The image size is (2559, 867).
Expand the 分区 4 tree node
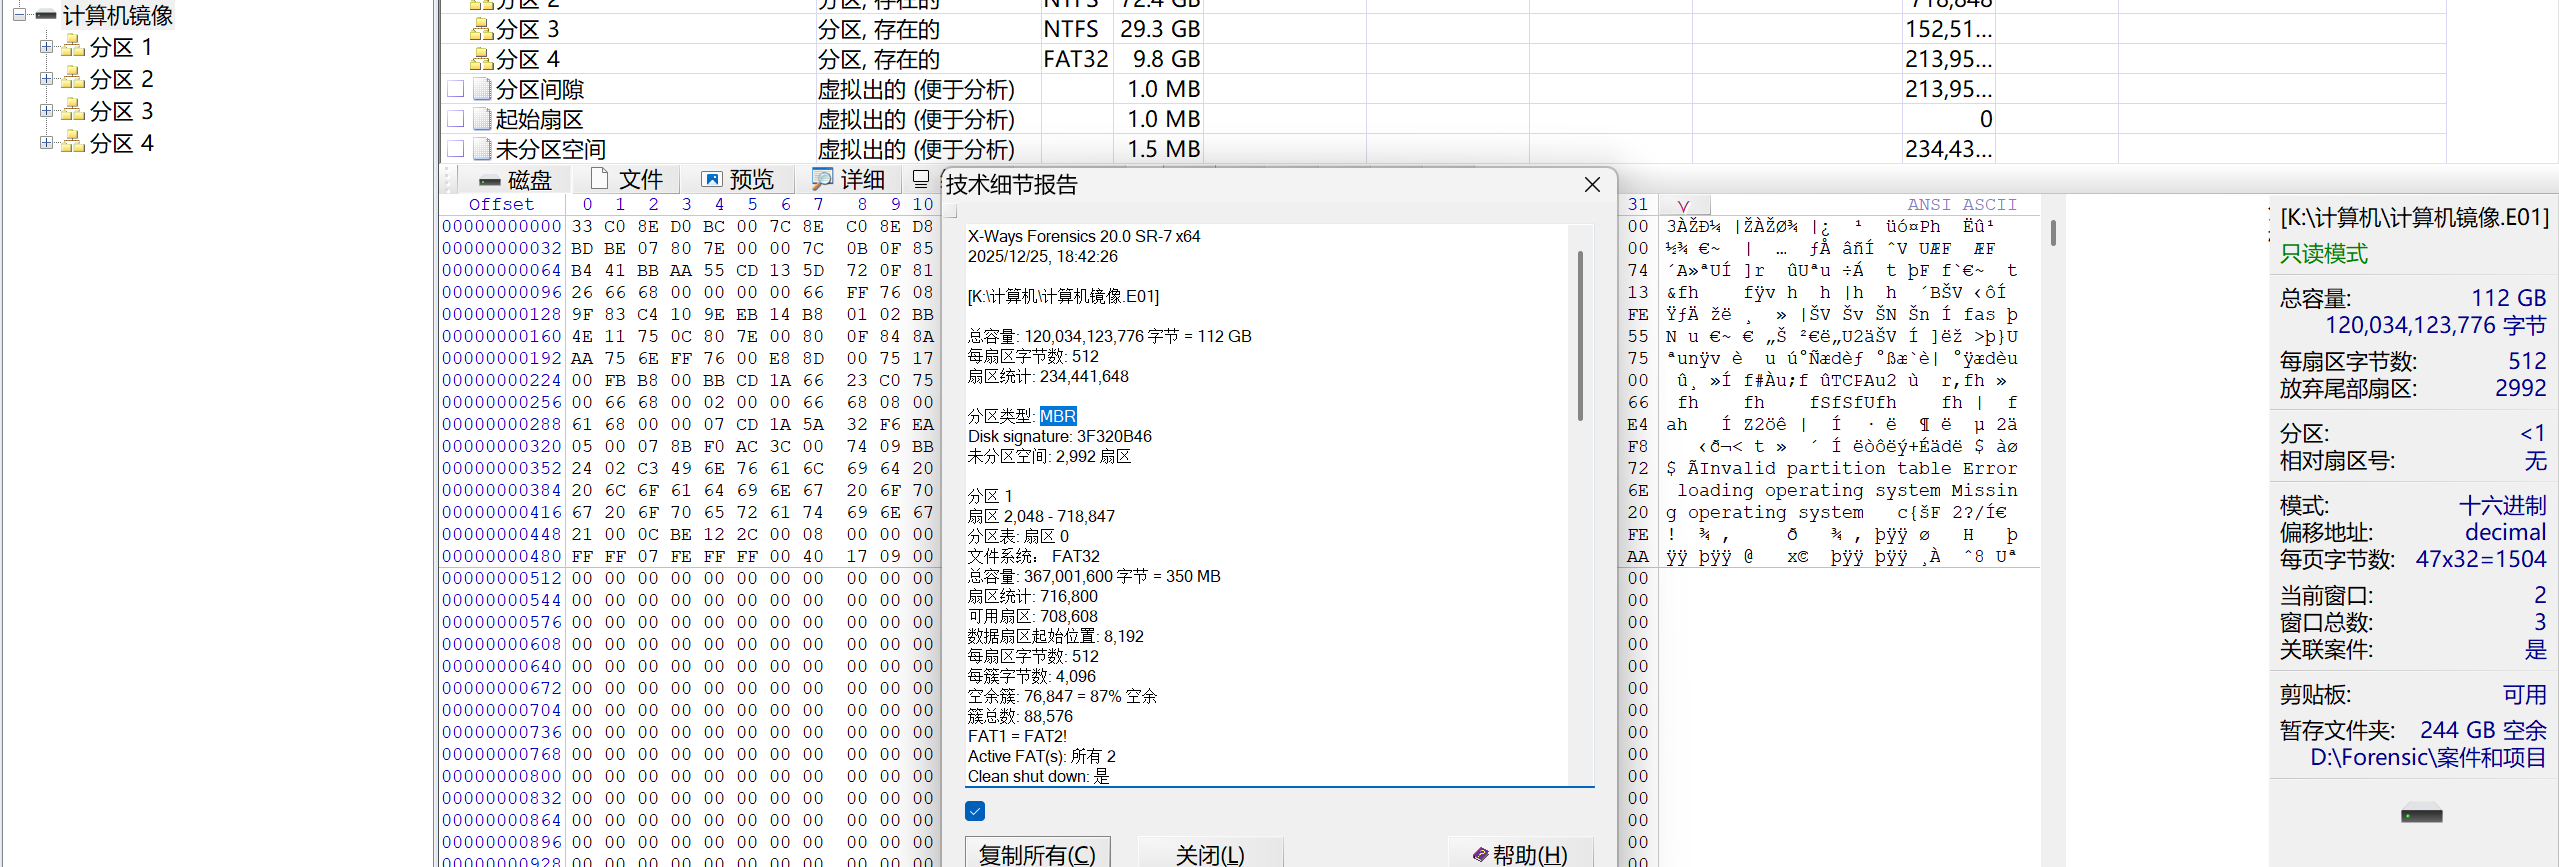point(46,142)
